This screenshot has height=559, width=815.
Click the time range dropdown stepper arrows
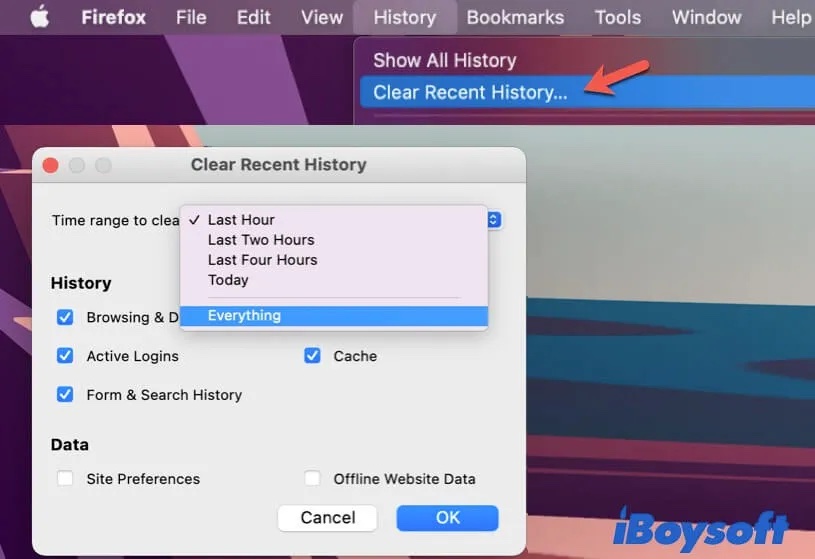click(x=494, y=220)
